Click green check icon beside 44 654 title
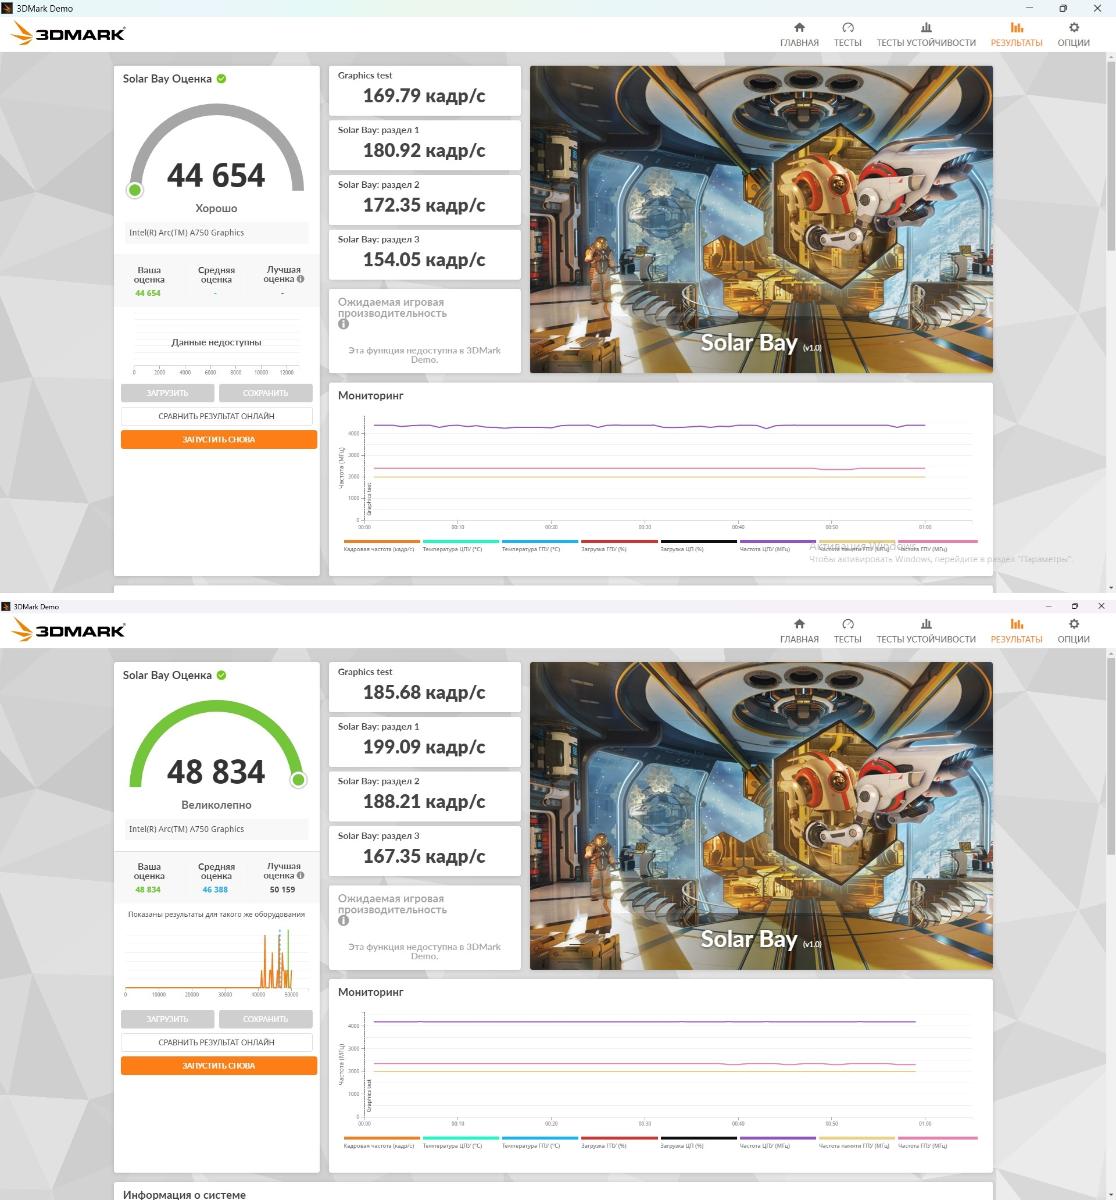1116x1200 pixels. pyautogui.click(x=222, y=79)
